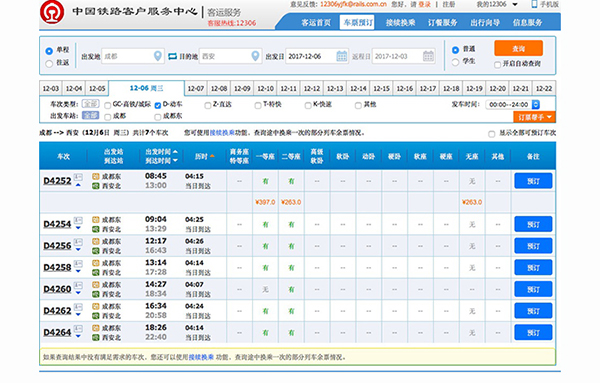The image size is (600, 383).
Task: Expand price details arrow for D4260
Action: 78,293
